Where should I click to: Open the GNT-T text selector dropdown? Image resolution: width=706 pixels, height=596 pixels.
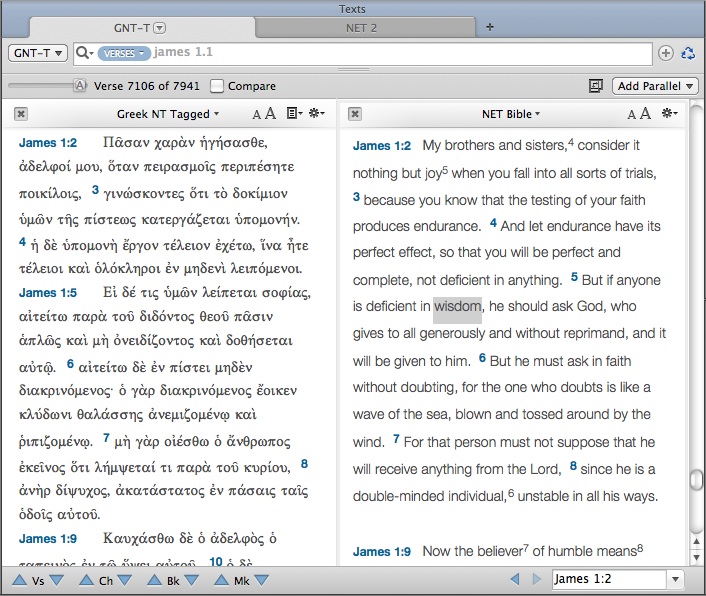tap(38, 52)
